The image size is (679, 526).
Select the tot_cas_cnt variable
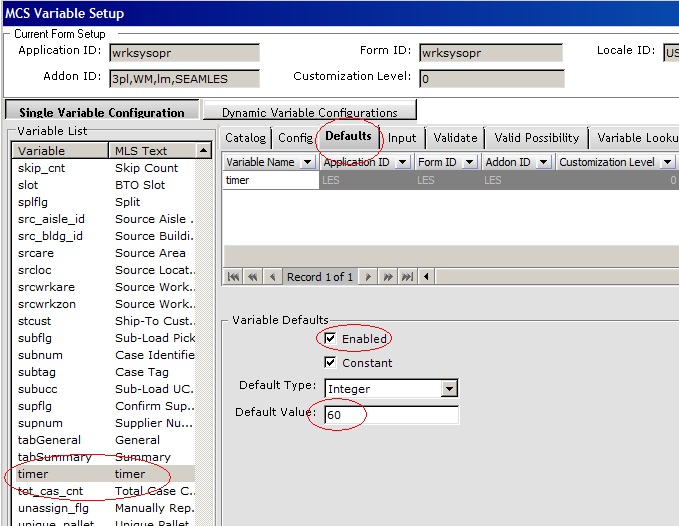coord(104,491)
